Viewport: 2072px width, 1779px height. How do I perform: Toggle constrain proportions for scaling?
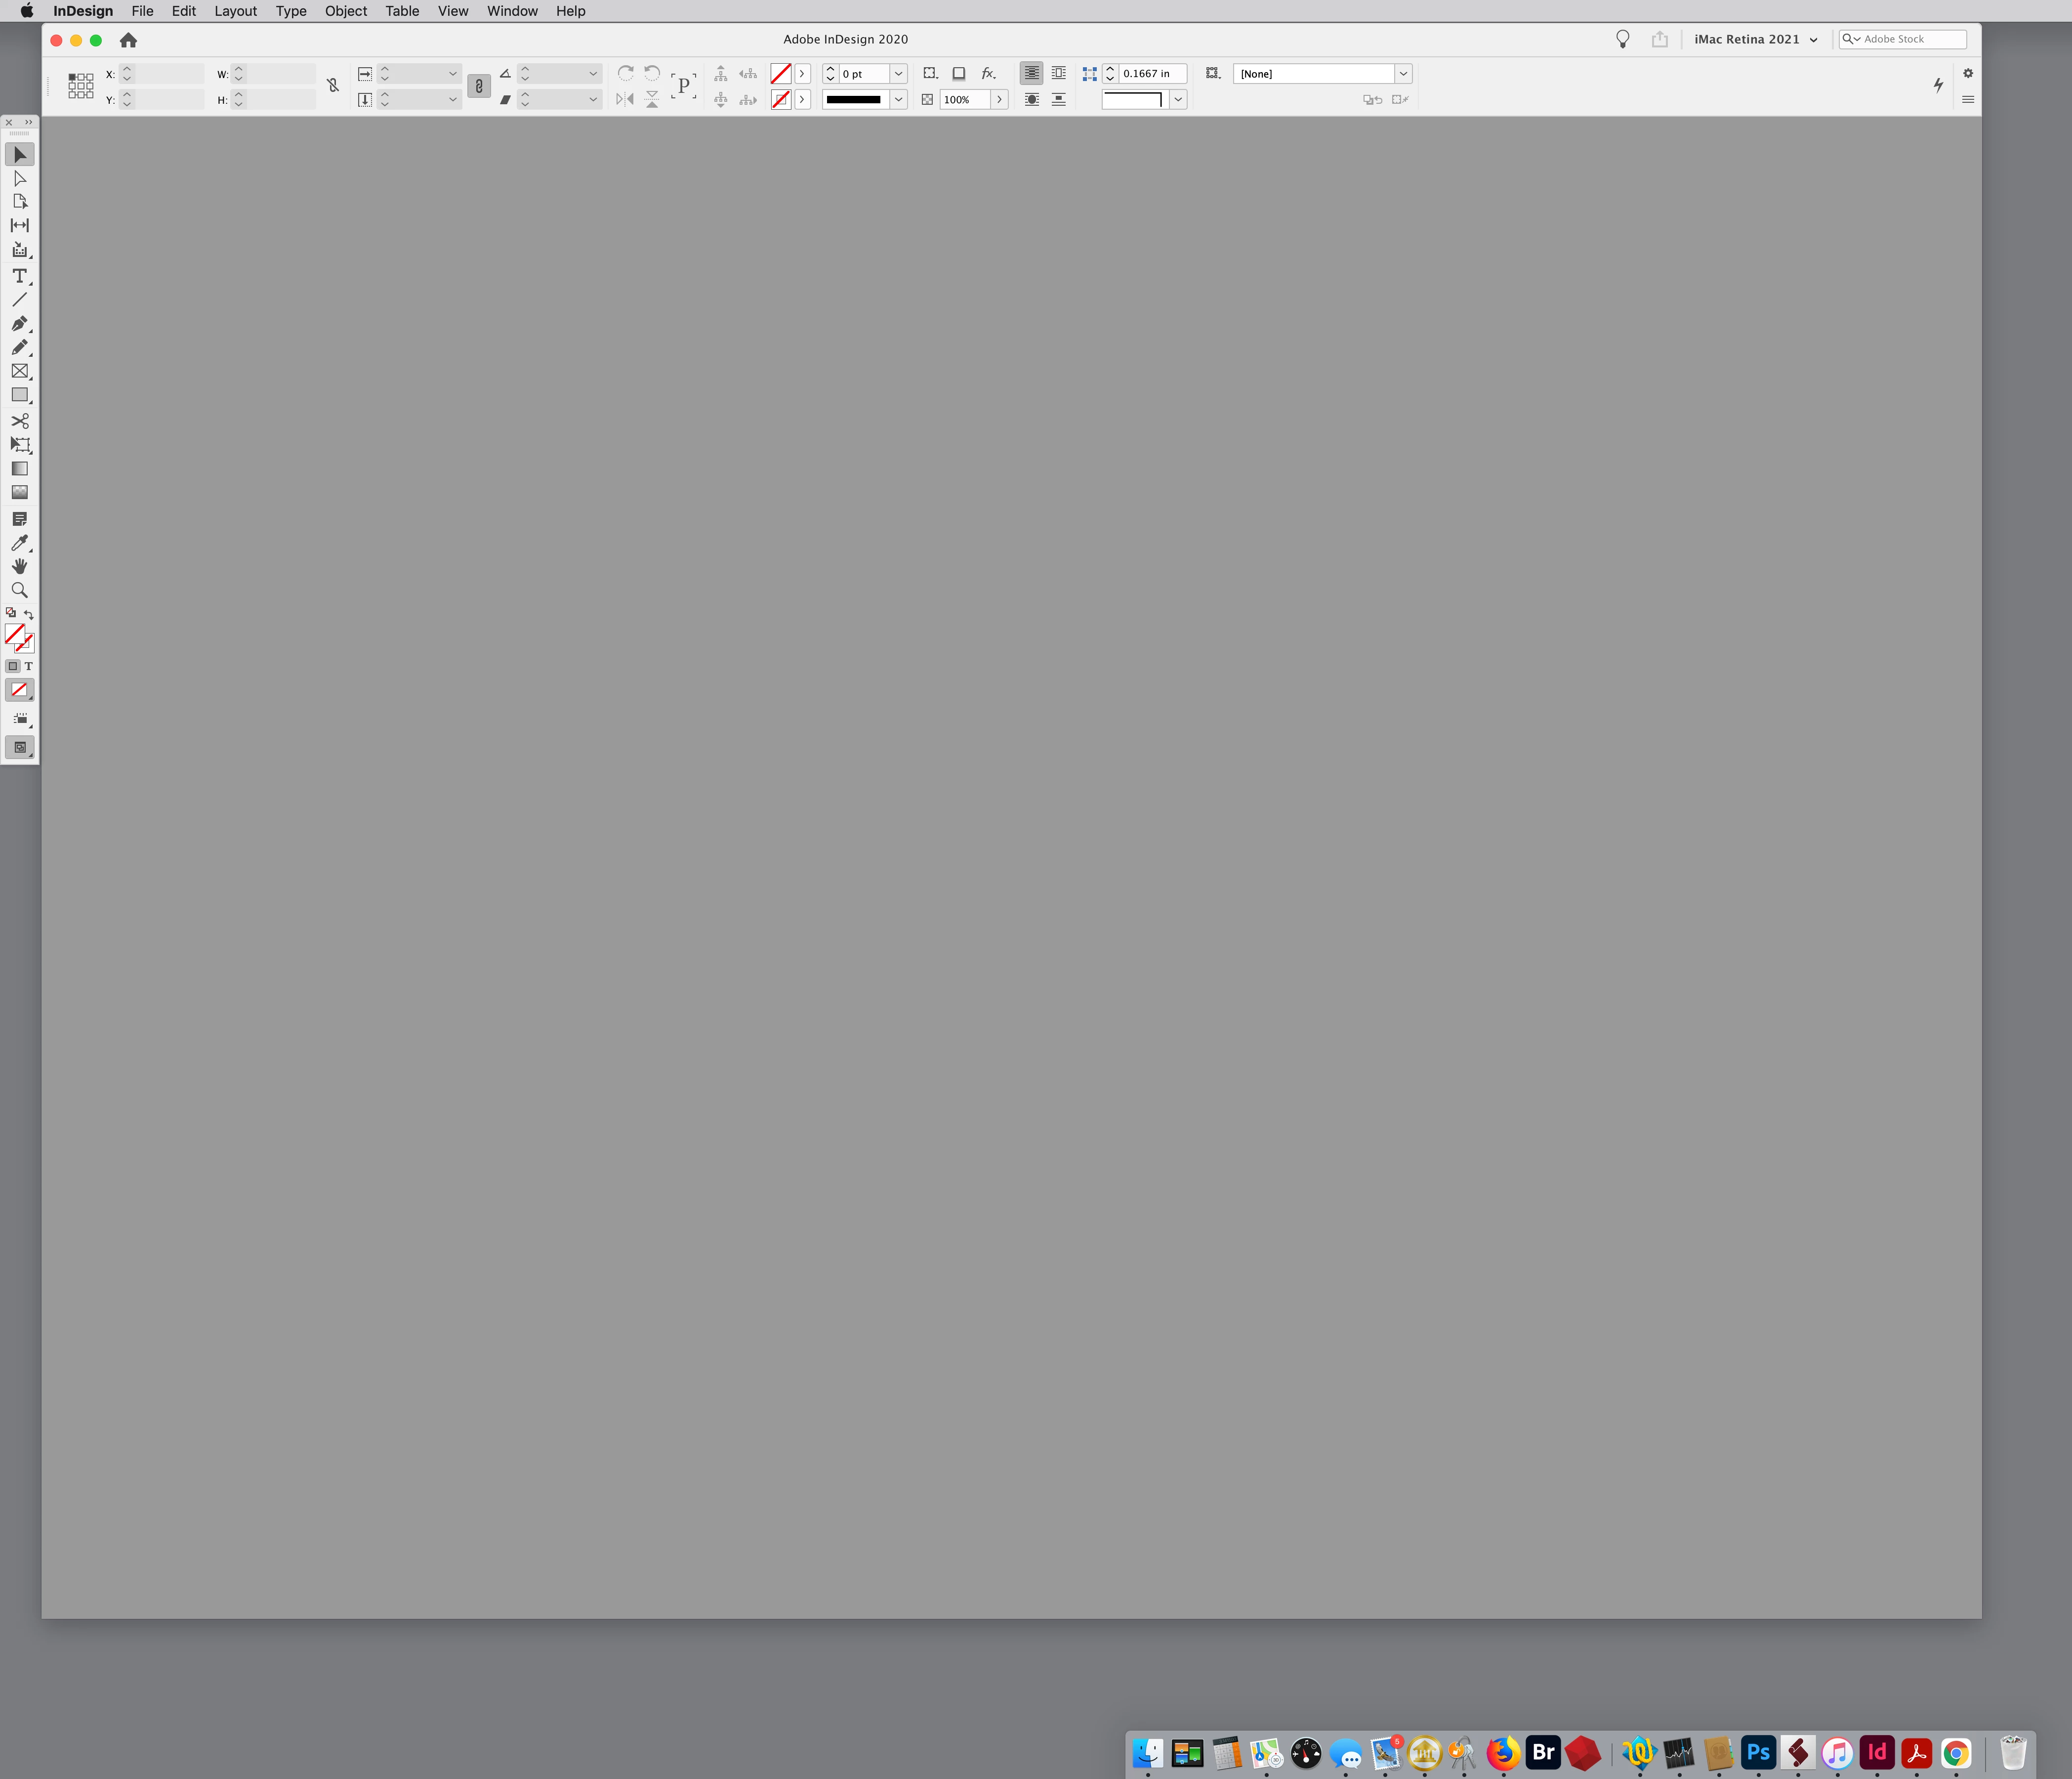tap(479, 86)
